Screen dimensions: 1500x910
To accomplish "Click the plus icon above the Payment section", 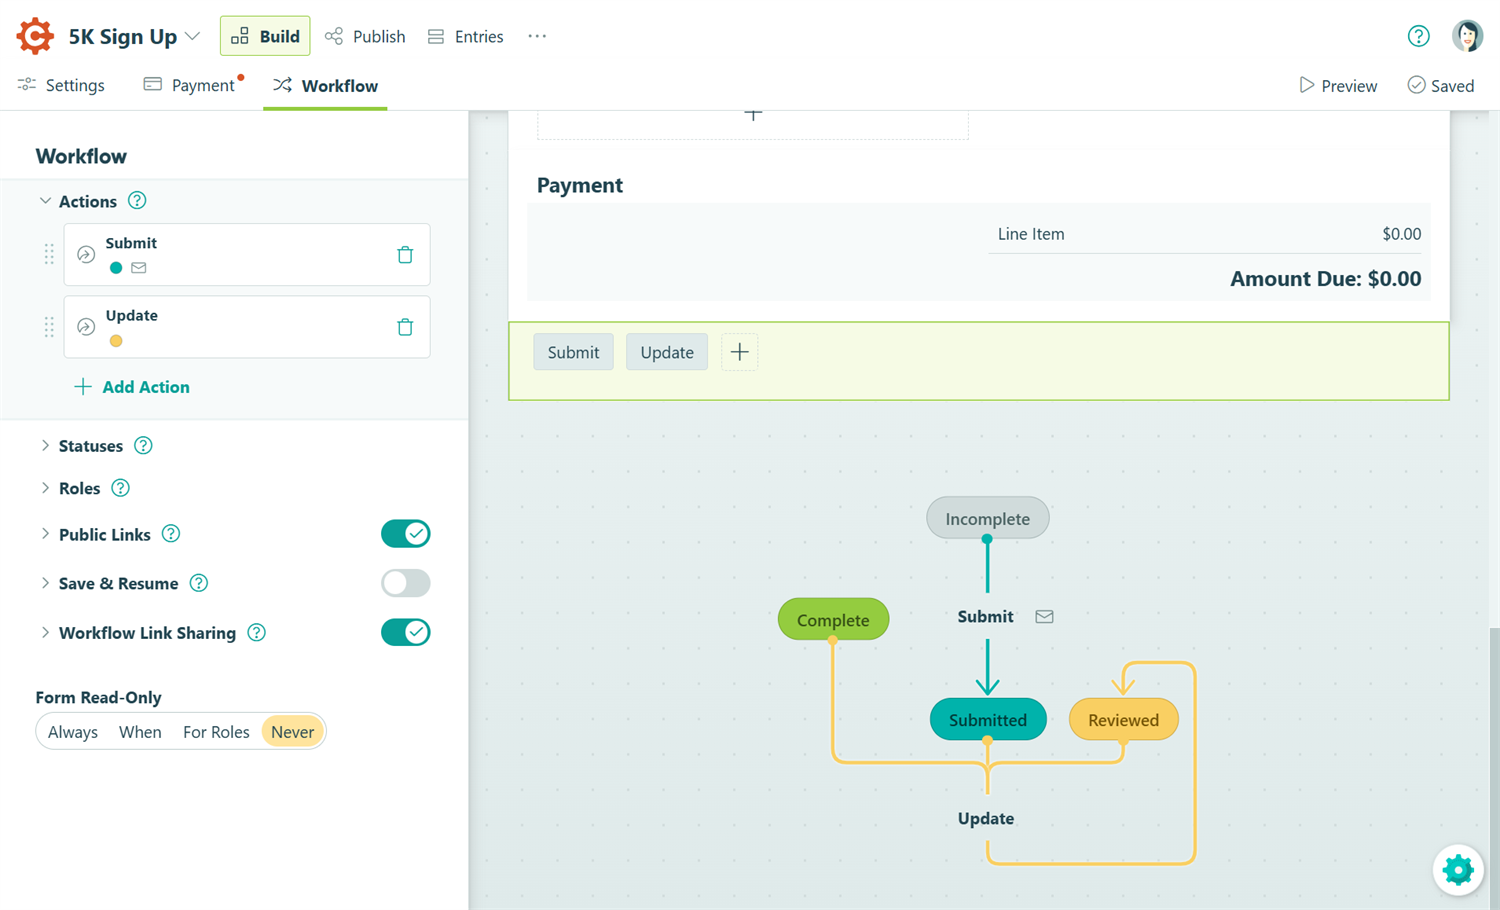I will click(753, 115).
